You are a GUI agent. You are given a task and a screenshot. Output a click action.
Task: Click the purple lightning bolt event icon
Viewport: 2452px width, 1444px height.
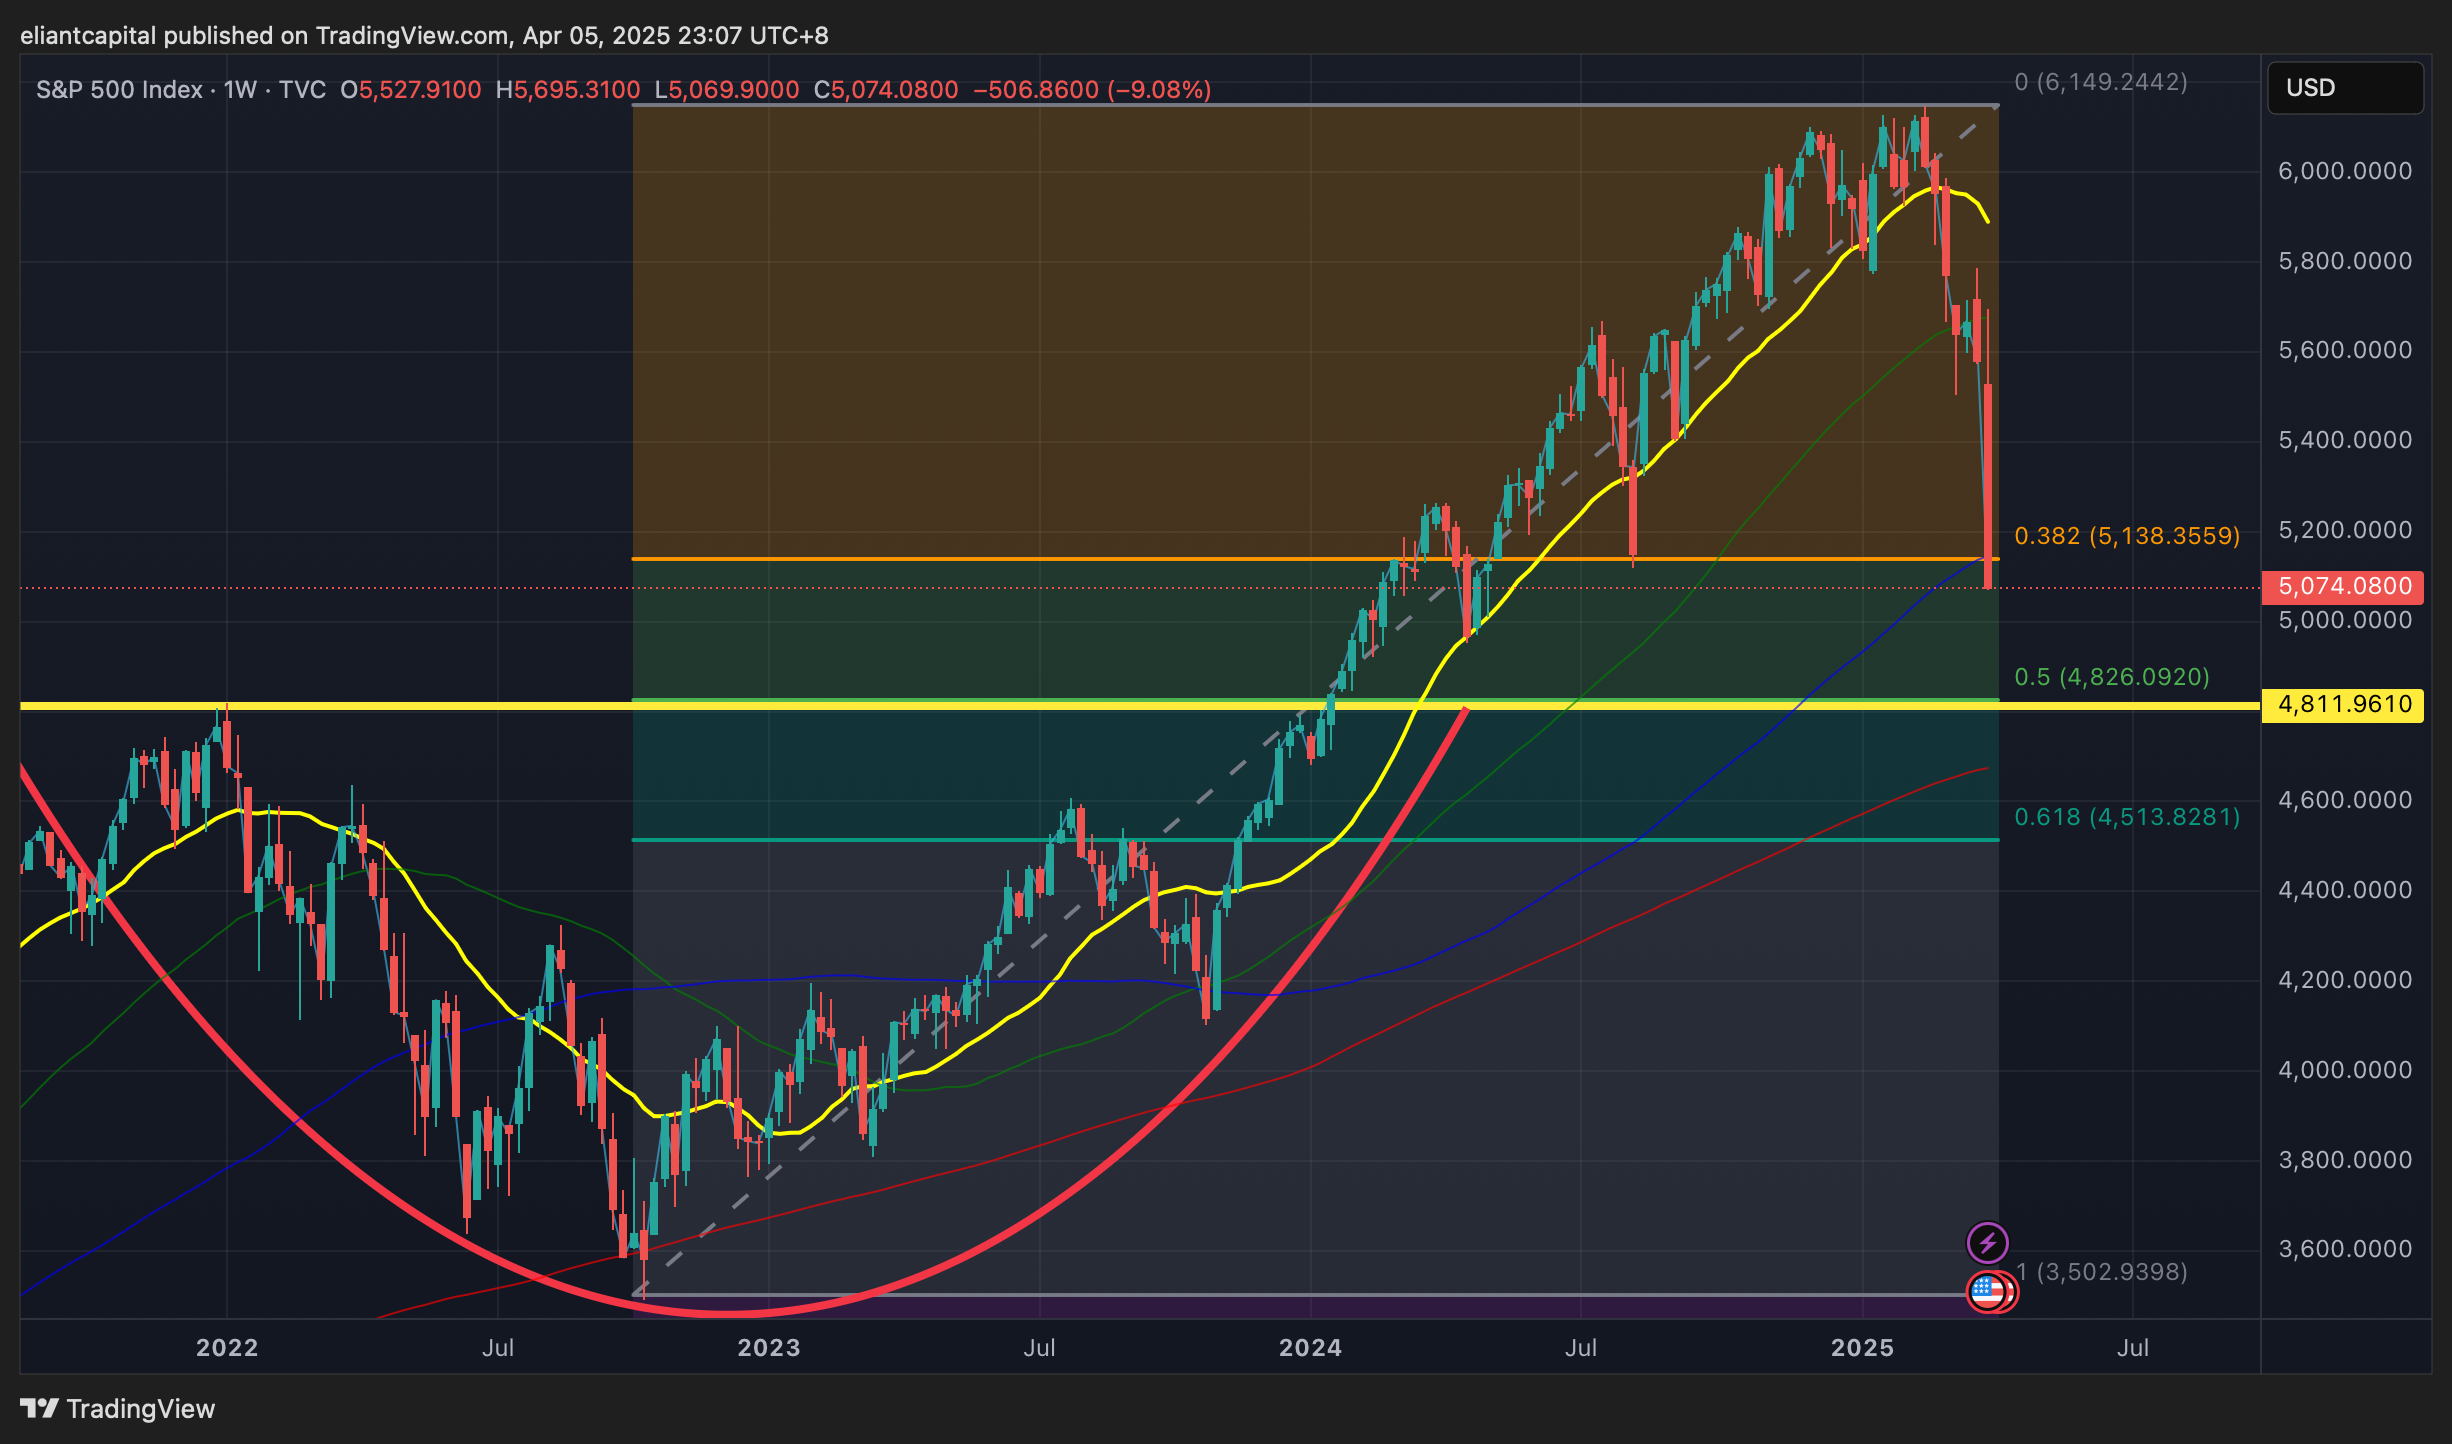[x=1987, y=1243]
